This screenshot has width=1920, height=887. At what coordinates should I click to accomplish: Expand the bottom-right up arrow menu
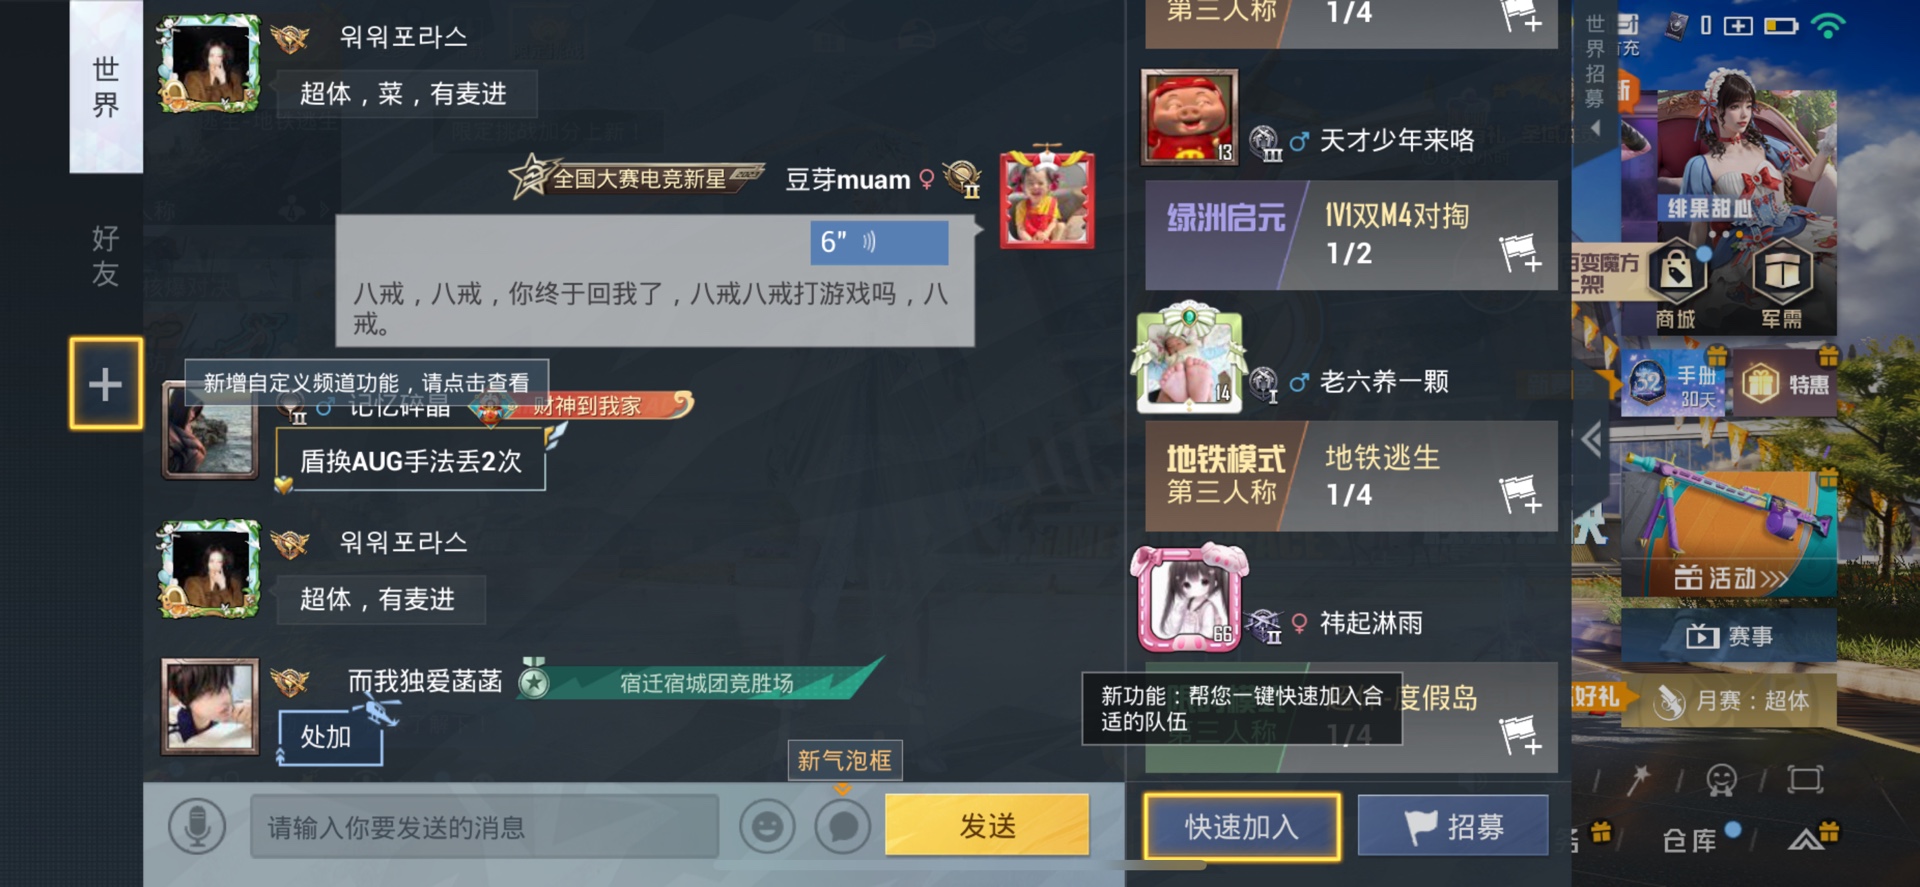pyautogui.click(x=1807, y=840)
